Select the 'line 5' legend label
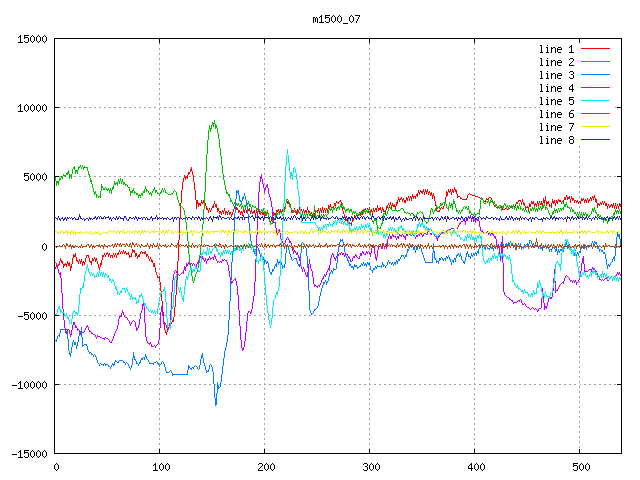The height and width of the screenshot is (480, 640). click(x=557, y=101)
